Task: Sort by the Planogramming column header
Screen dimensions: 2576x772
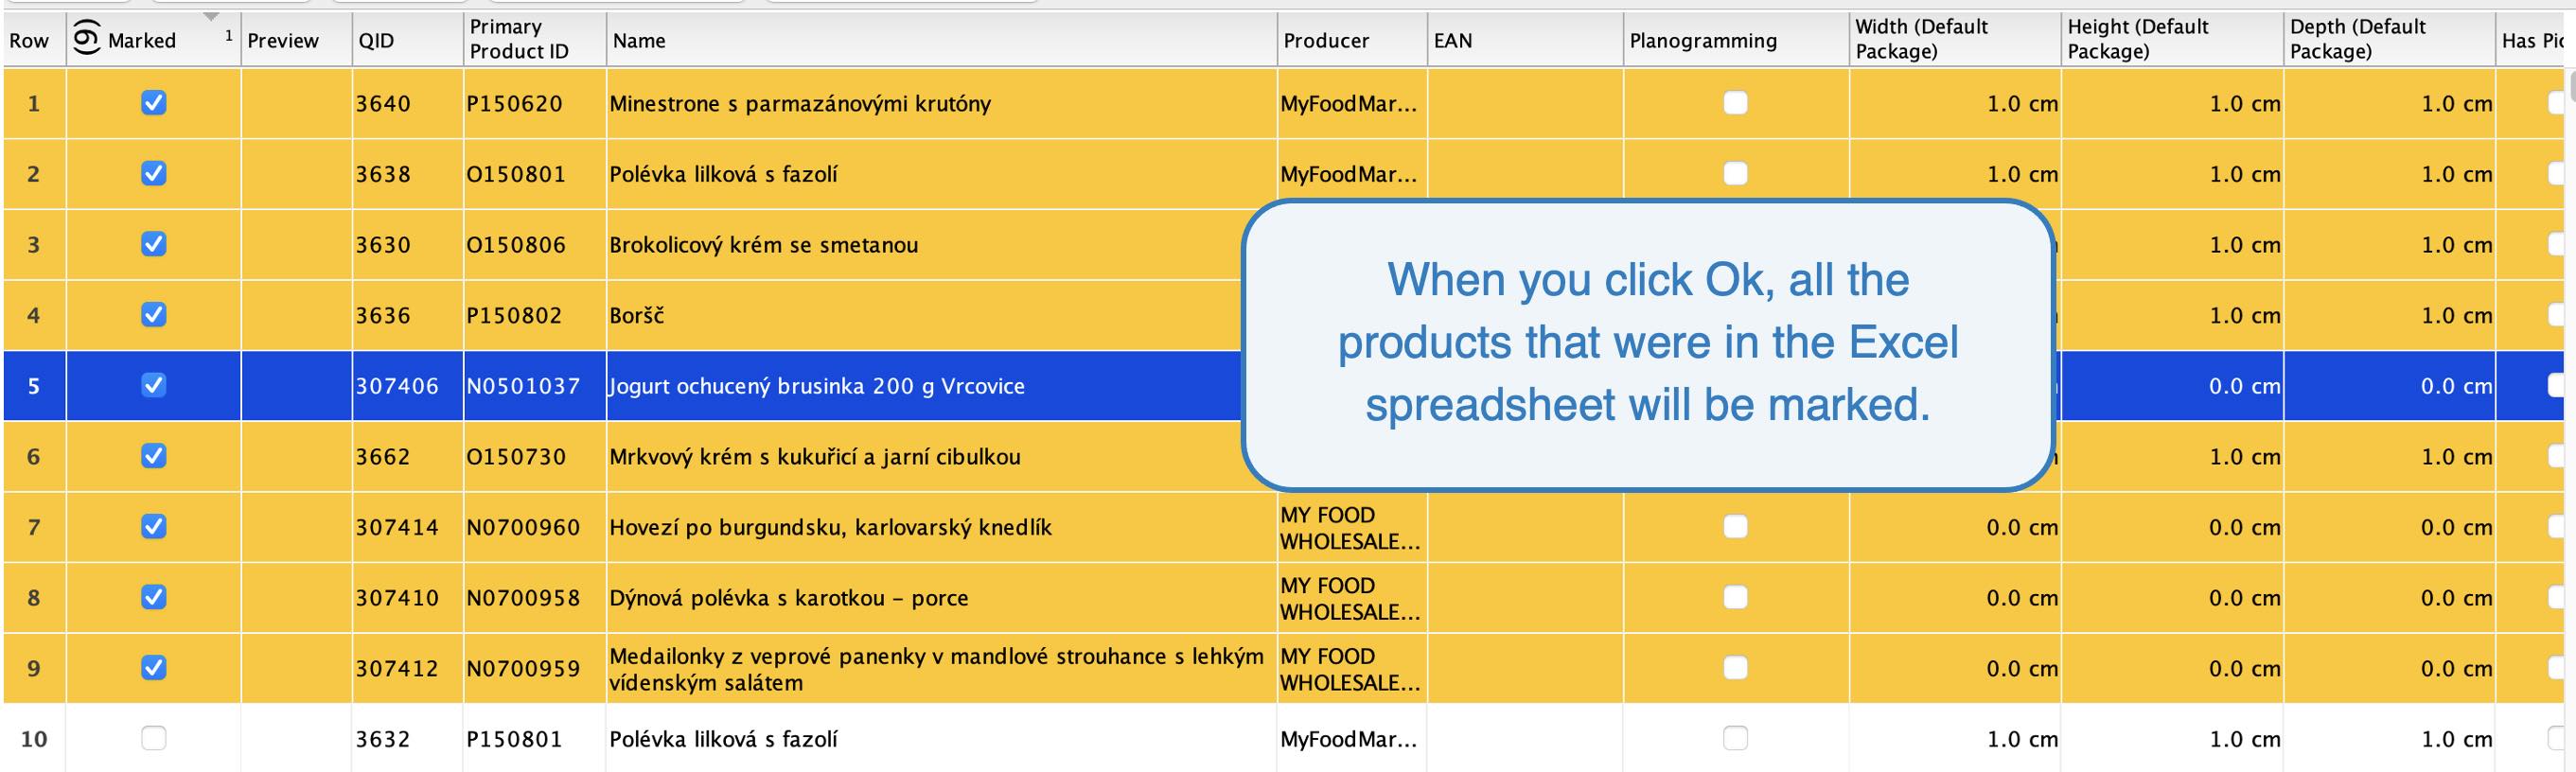Action: pos(1736,40)
